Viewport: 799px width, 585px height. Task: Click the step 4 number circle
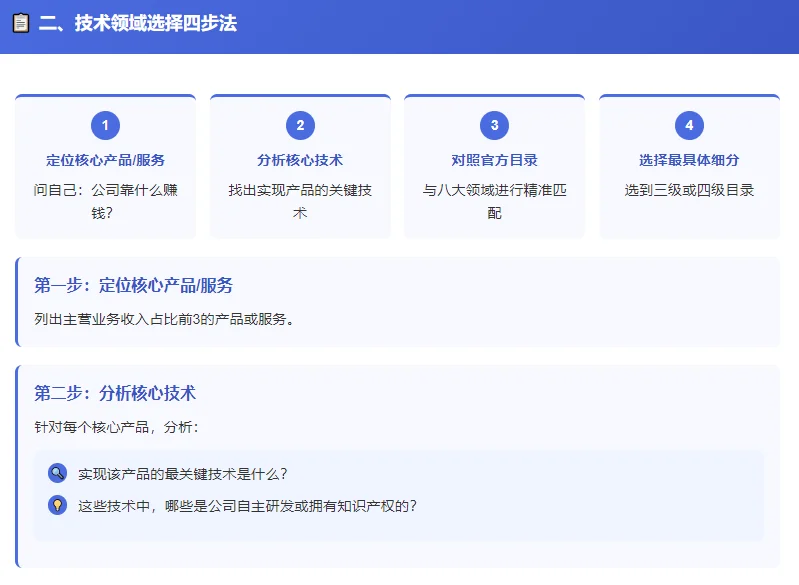pyautogui.click(x=689, y=125)
